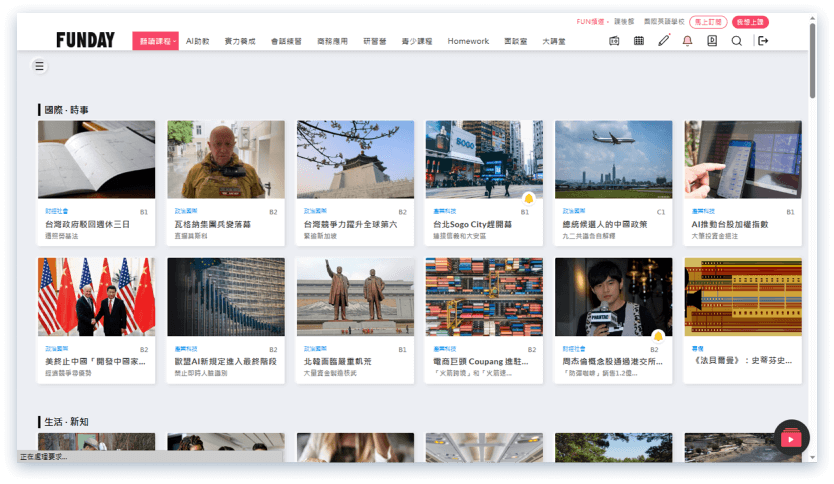
Task: Open the notifications bell in the header
Action: click(x=687, y=41)
